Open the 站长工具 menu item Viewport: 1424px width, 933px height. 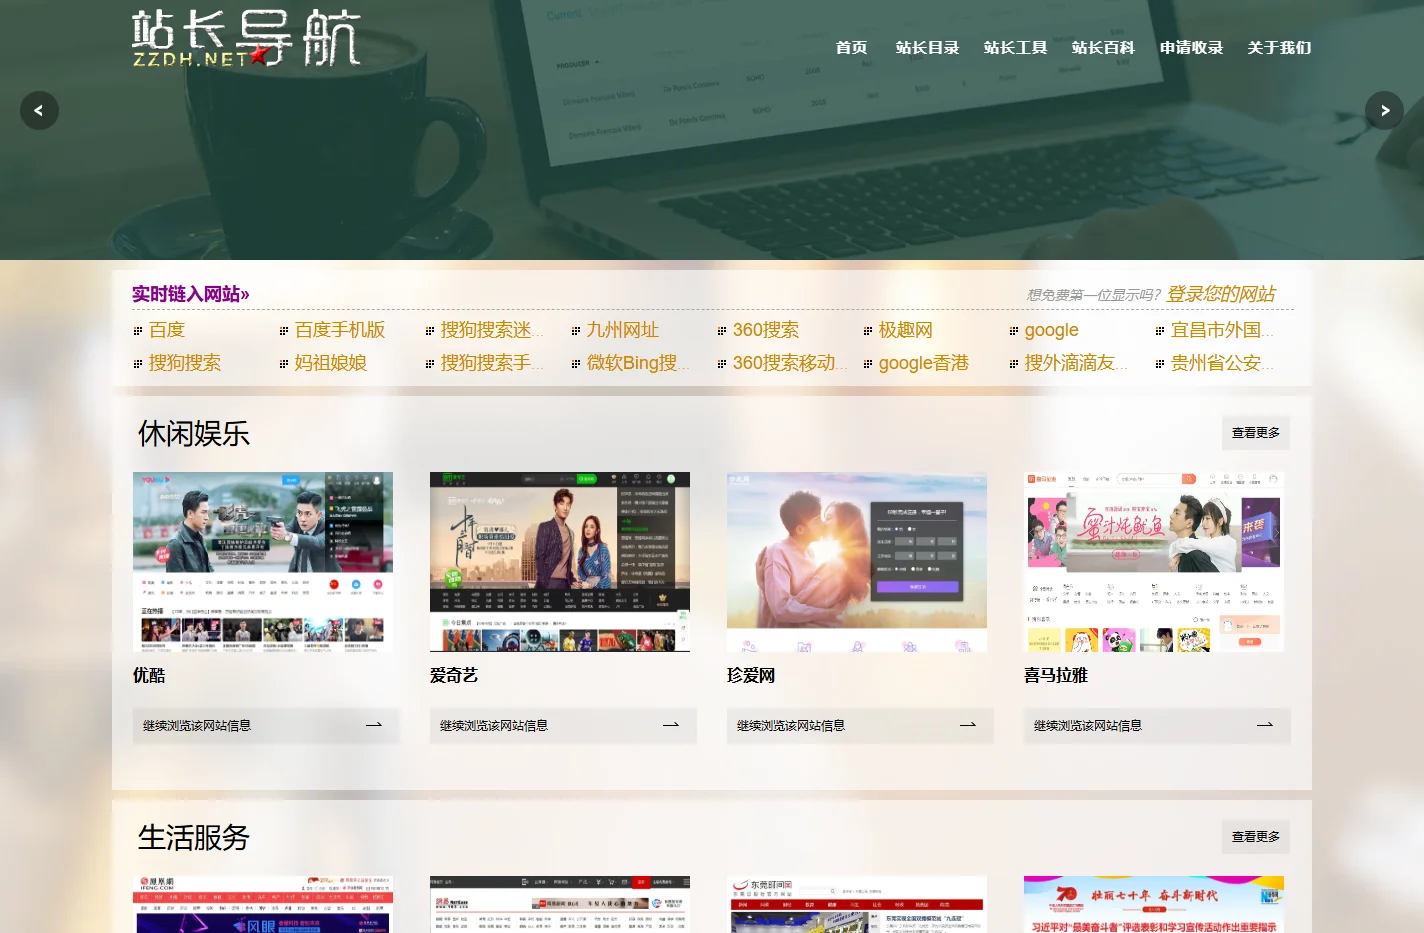(x=1016, y=47)
